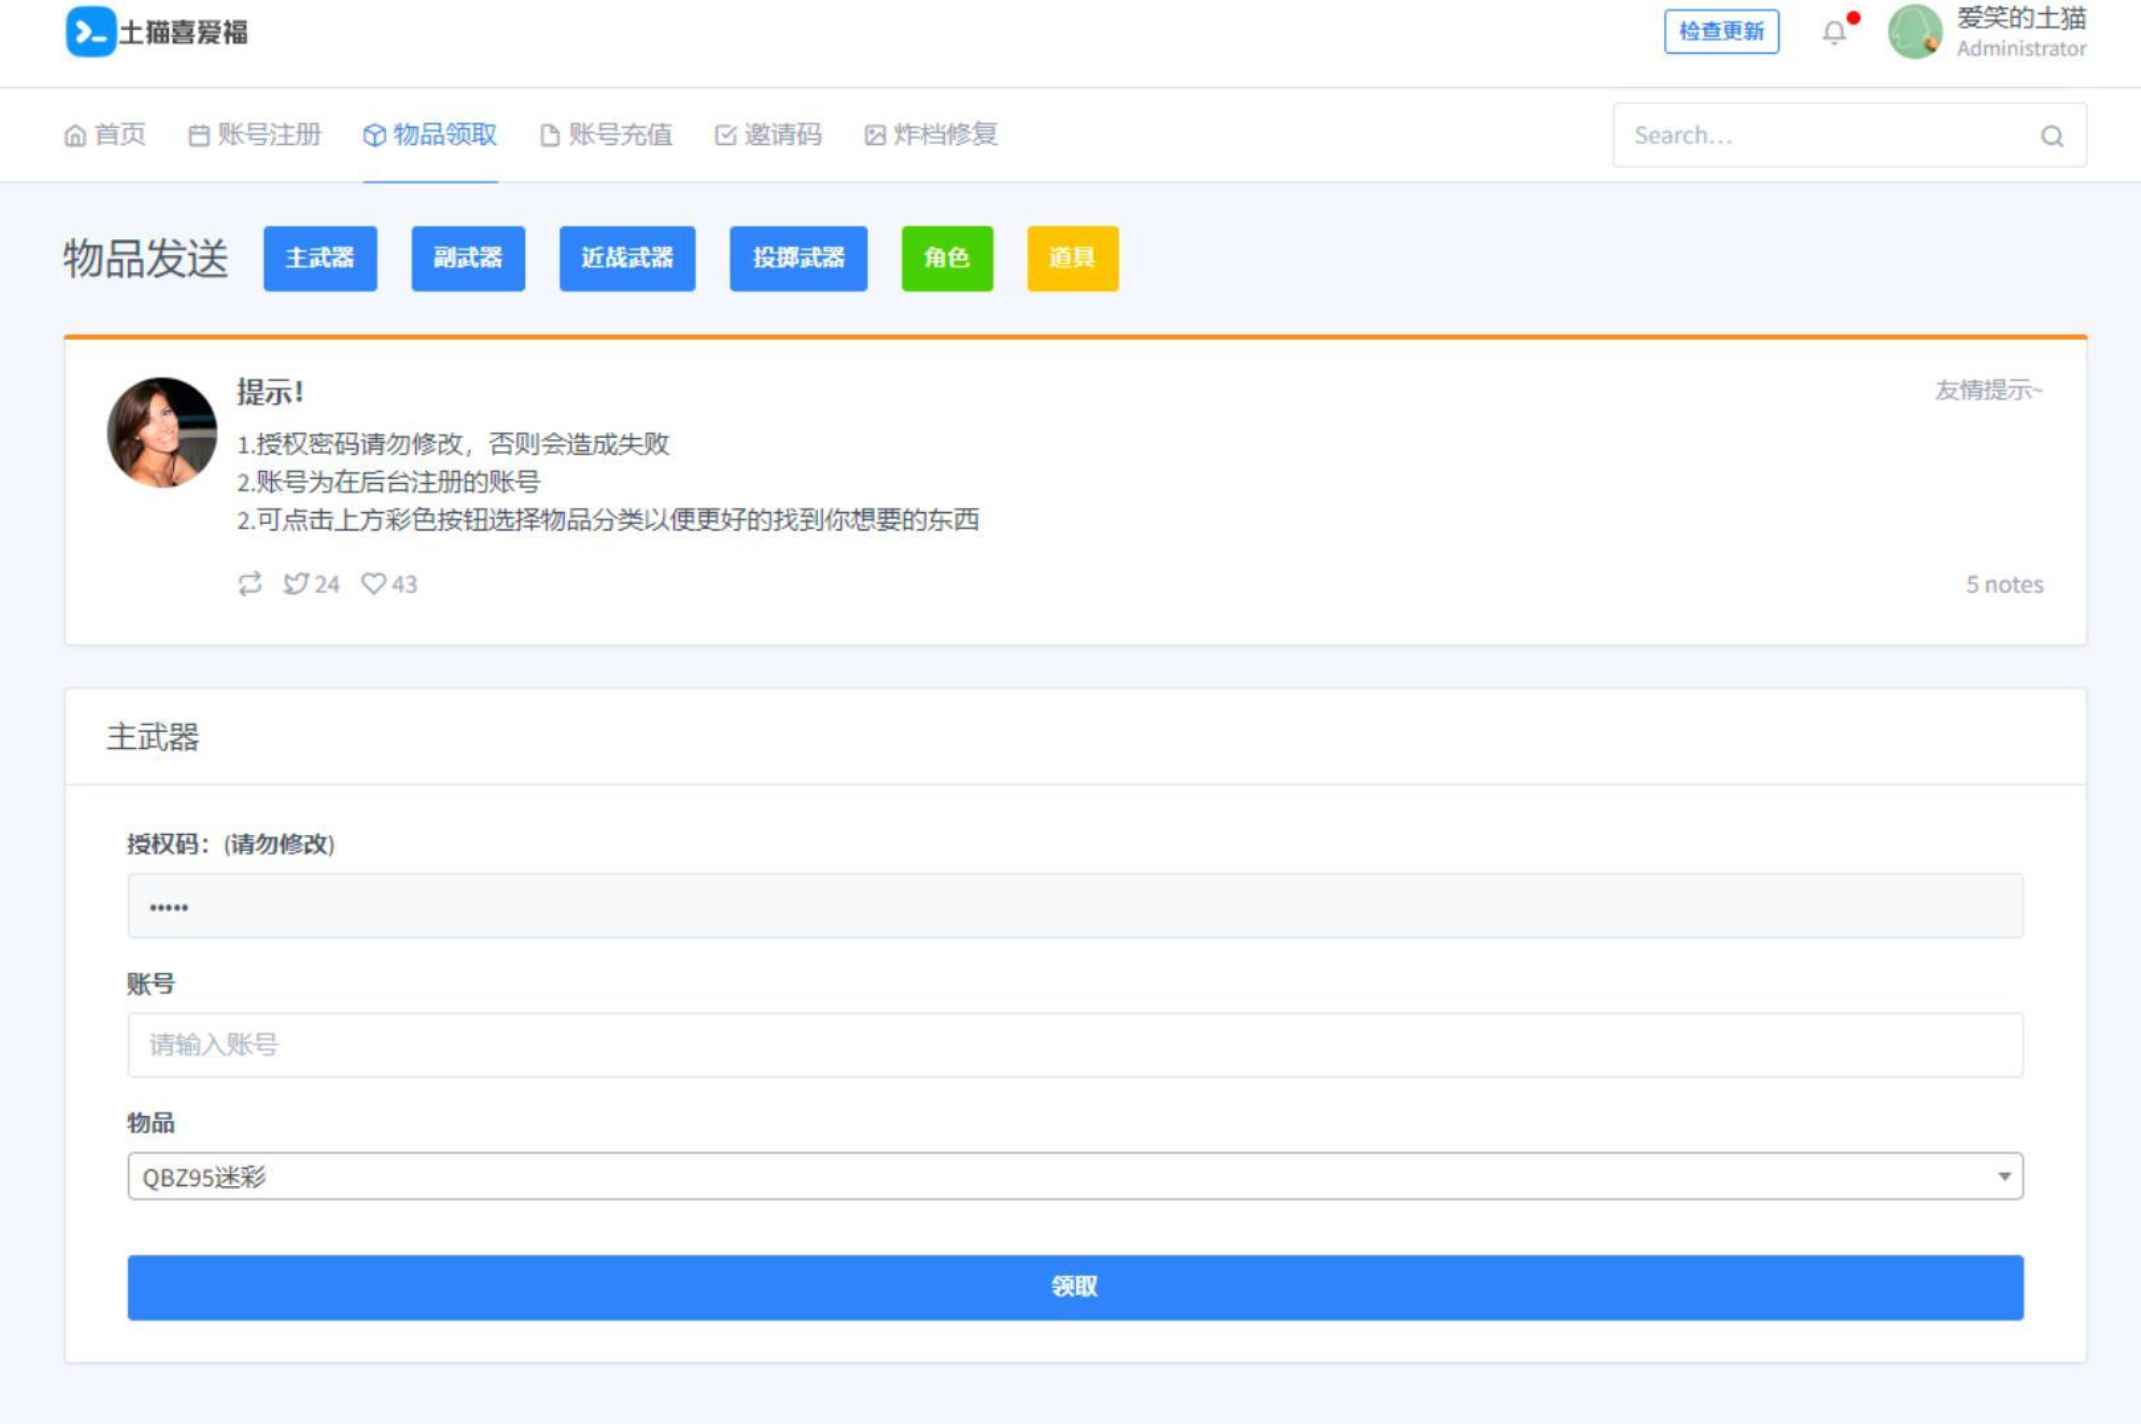Viewport: 2141px width, 1424px height.
Task: Expand the weapon selection list arrow
Action: tap(2003, 1175)
